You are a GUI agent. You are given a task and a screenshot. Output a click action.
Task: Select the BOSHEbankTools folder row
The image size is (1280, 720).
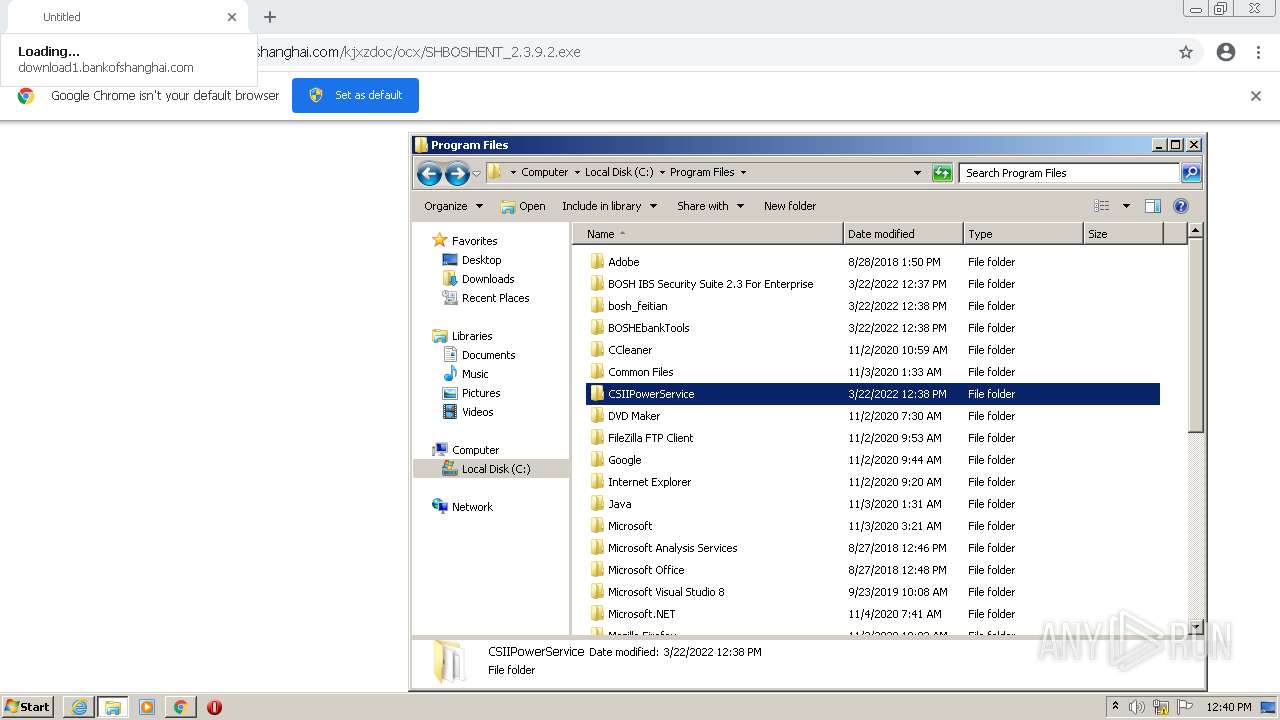pos(872,328)
